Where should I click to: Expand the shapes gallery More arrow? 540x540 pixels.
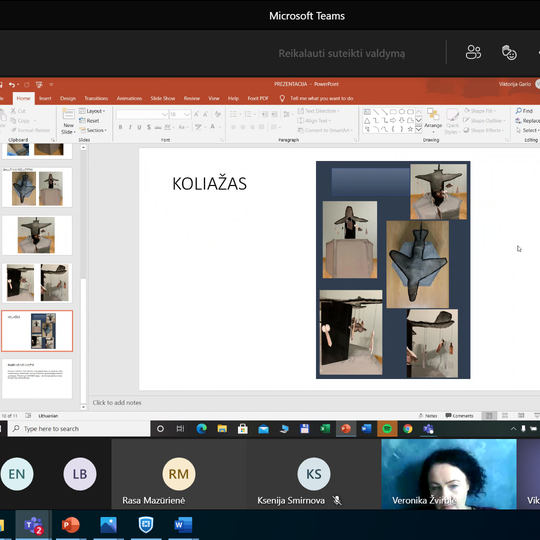coord(418,129)
